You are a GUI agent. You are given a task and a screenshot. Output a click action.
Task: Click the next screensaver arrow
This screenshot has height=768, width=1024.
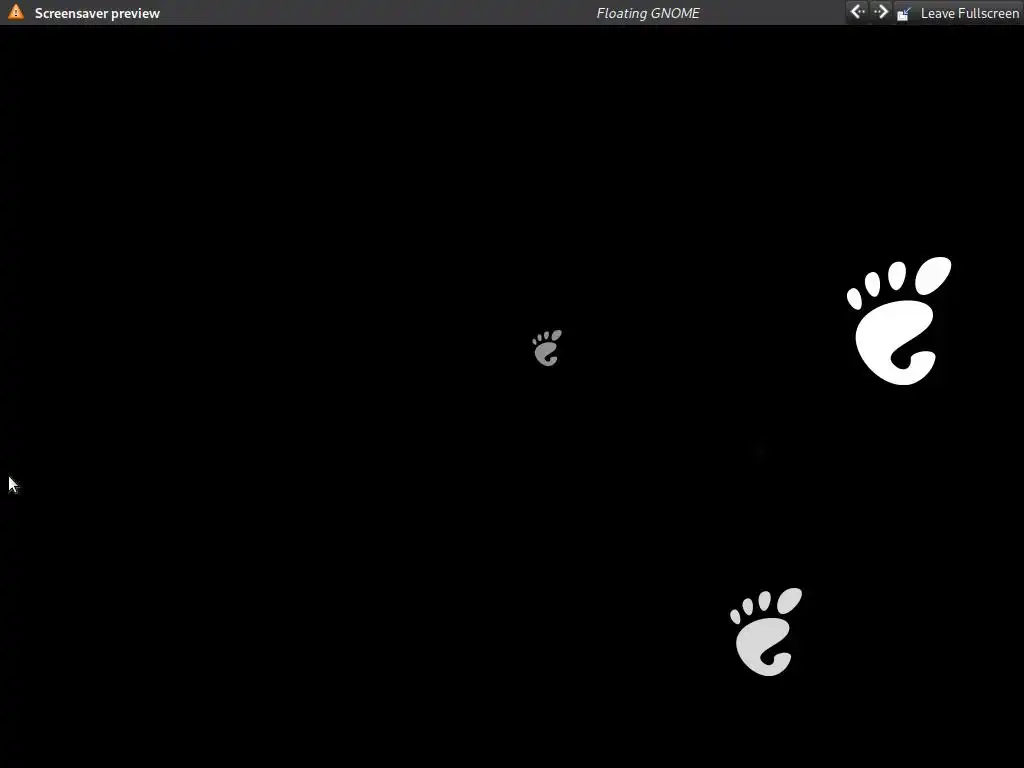(x=881, y=12)
